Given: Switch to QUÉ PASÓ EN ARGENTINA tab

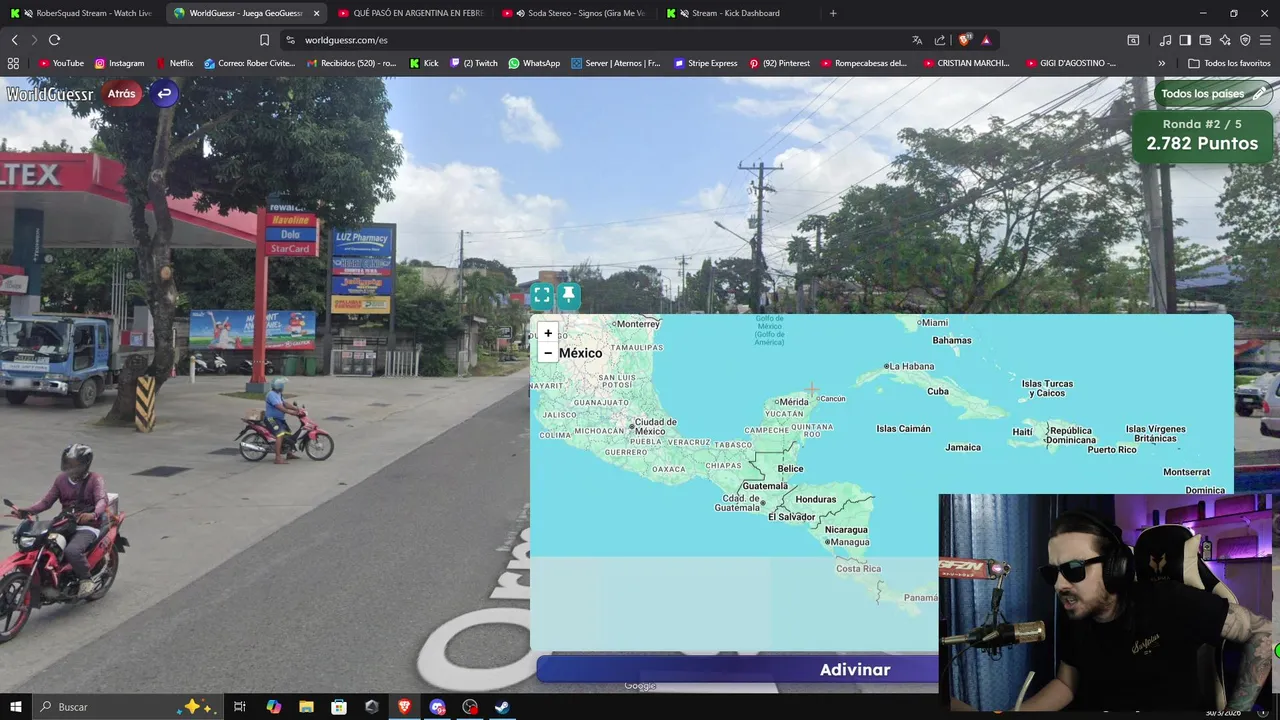Looking at the screenshot, I should tap(410, 13).
